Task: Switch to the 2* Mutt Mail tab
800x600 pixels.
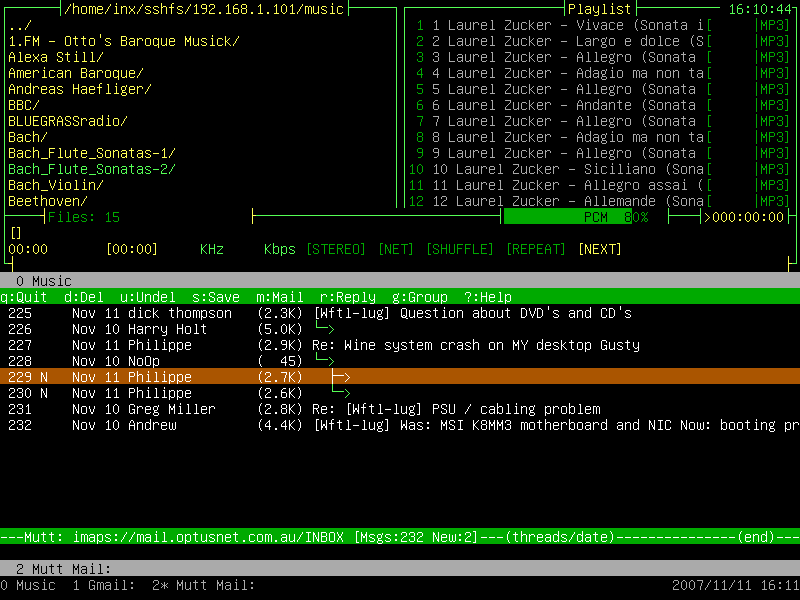Action: click(x=203, y=585)
